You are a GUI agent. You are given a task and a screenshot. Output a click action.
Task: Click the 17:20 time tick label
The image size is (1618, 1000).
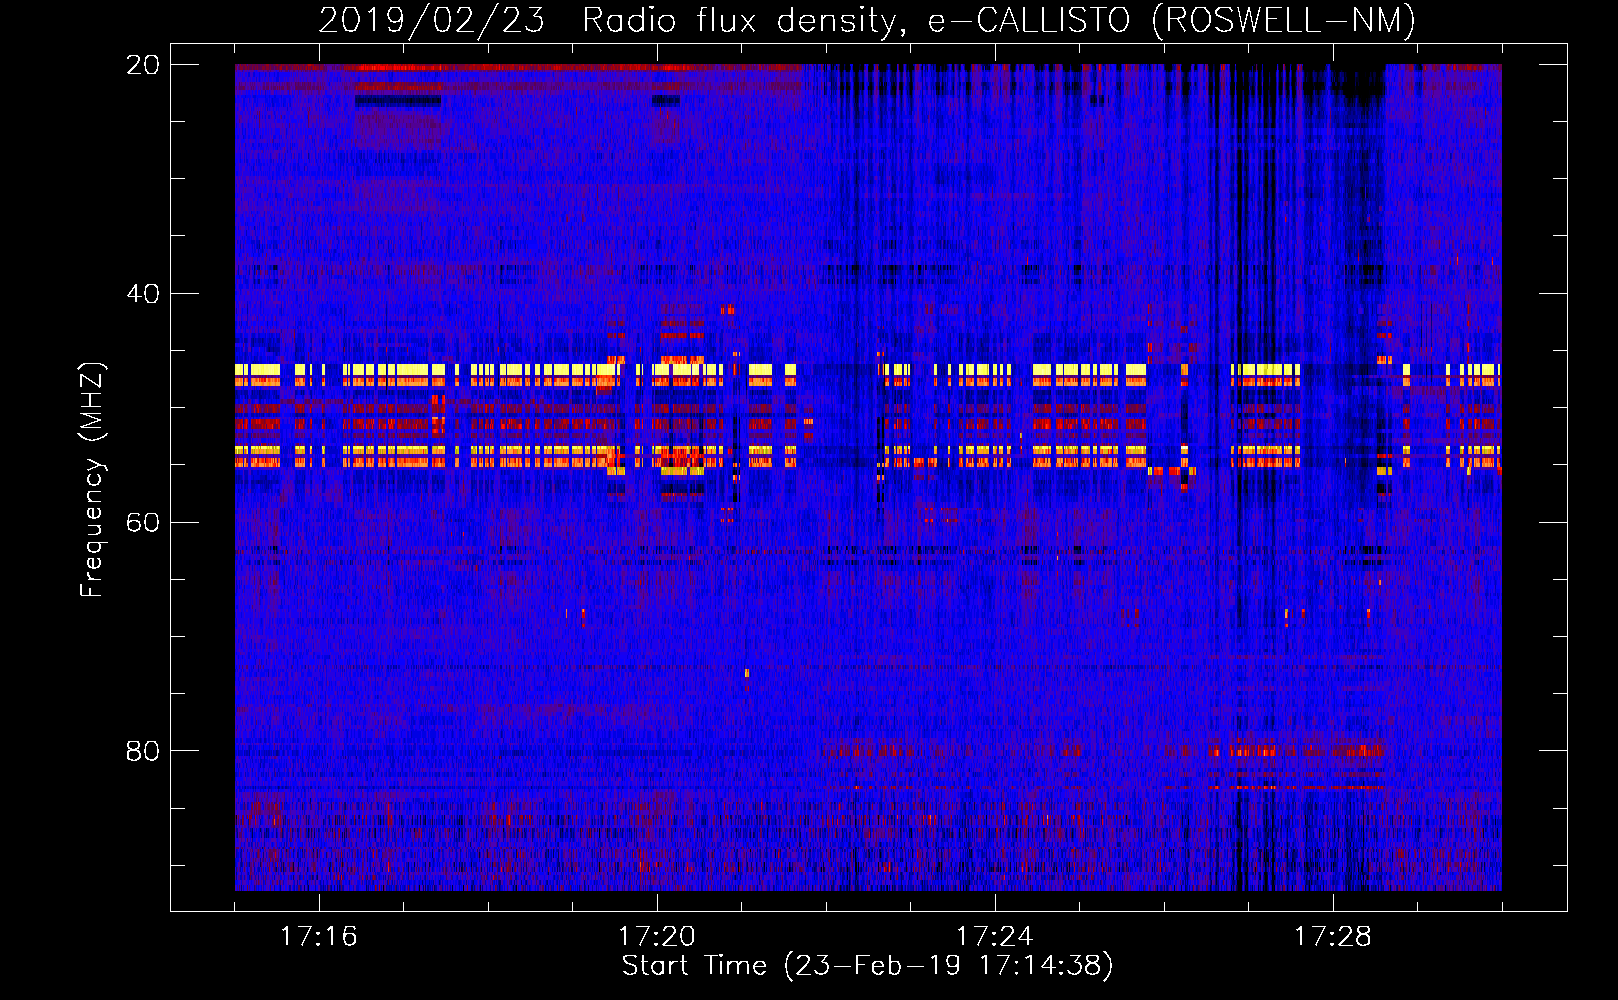(x=657, y=936)
